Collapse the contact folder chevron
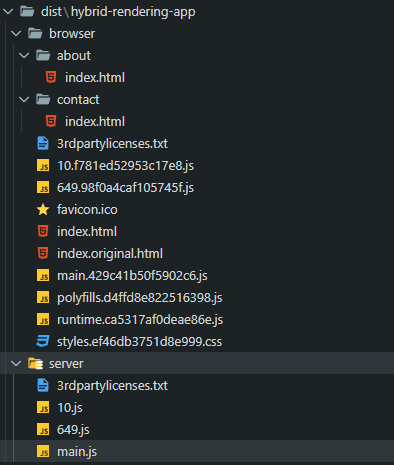Image resolution: width=394 pixels, height=465 pixels. 24,100
